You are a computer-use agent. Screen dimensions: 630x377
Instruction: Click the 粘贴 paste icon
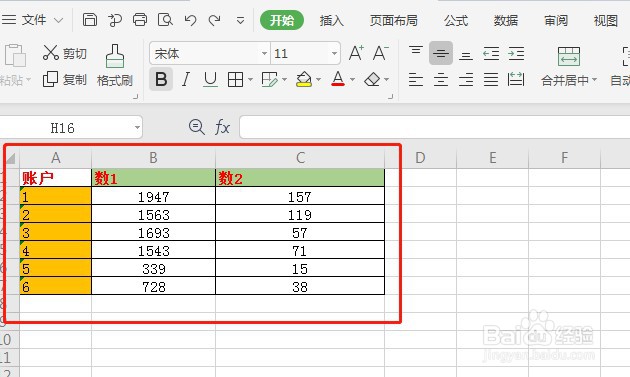[15, 55]
